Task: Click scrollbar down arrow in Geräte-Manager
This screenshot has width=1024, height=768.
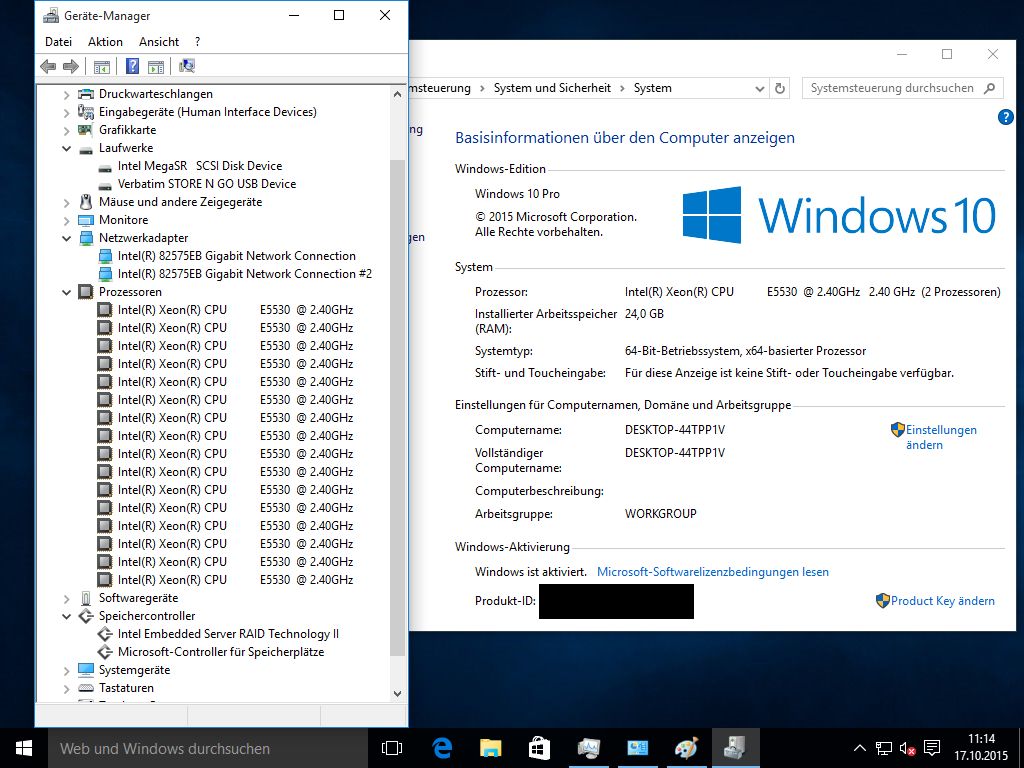Action: [x=397, y=694]
